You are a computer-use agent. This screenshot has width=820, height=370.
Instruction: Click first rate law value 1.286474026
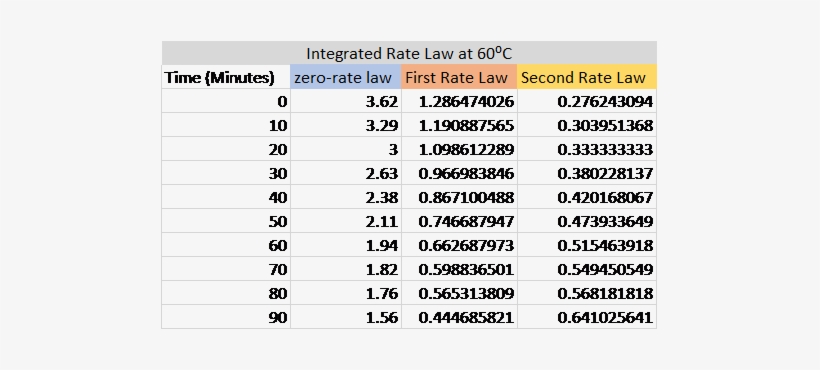point(459,101)
